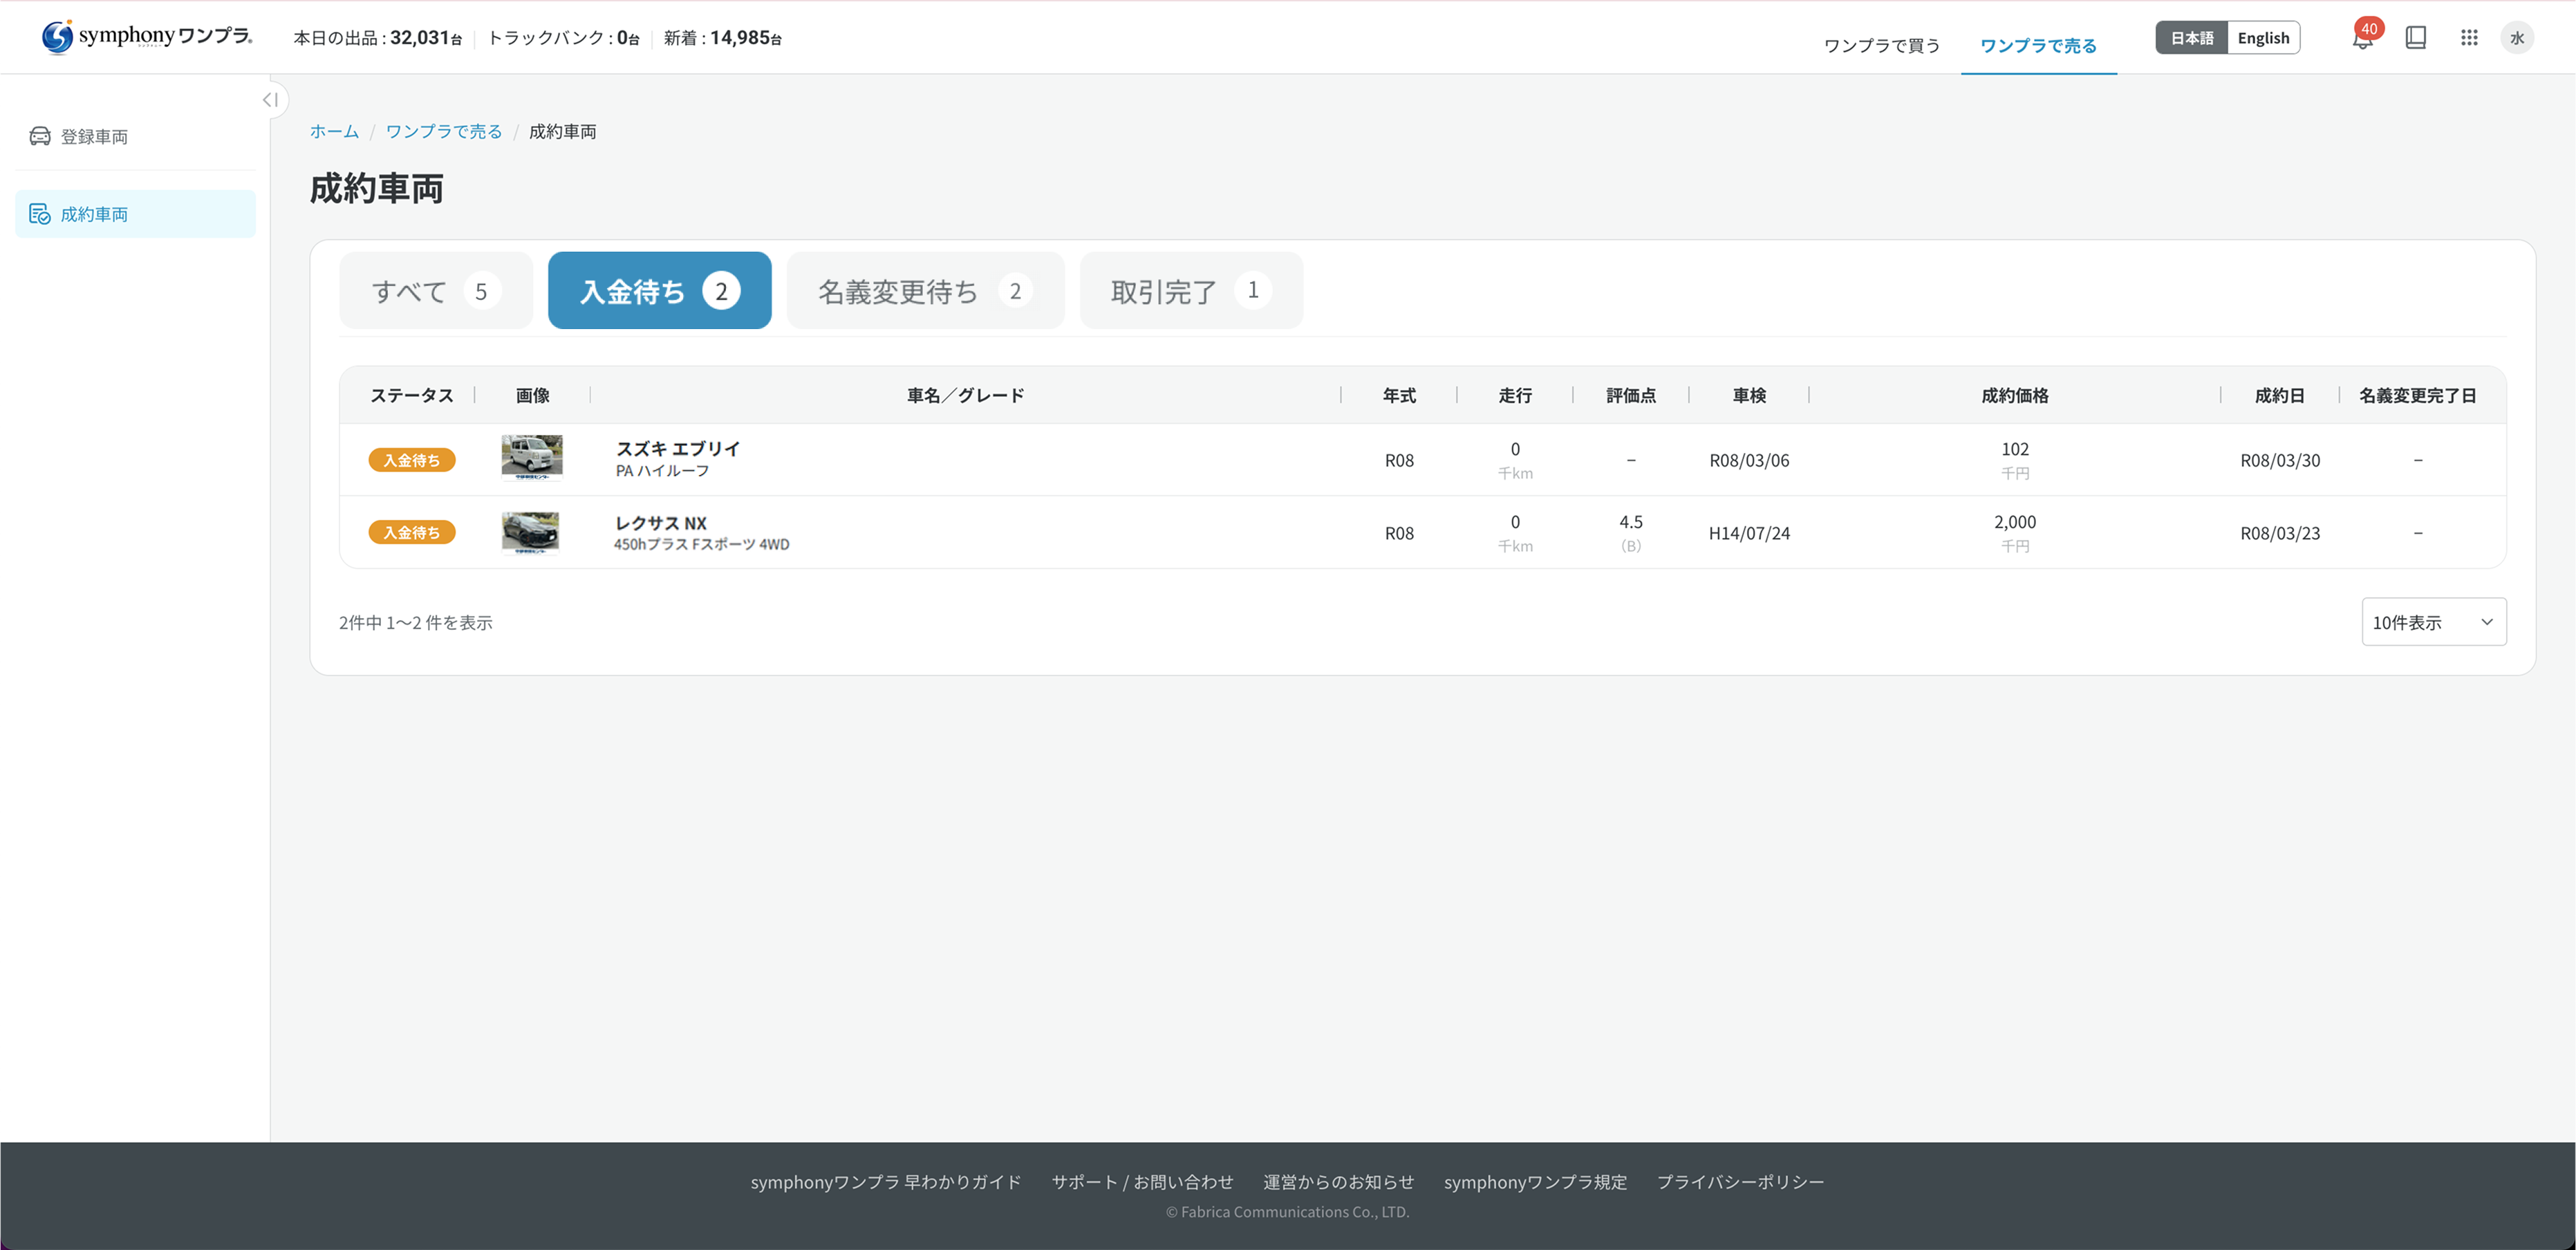Open the スズキ エブリイ vehicle thumbnail
Image resolution: width=2576 pixels, height=1250 pixels.
point(531,459)
